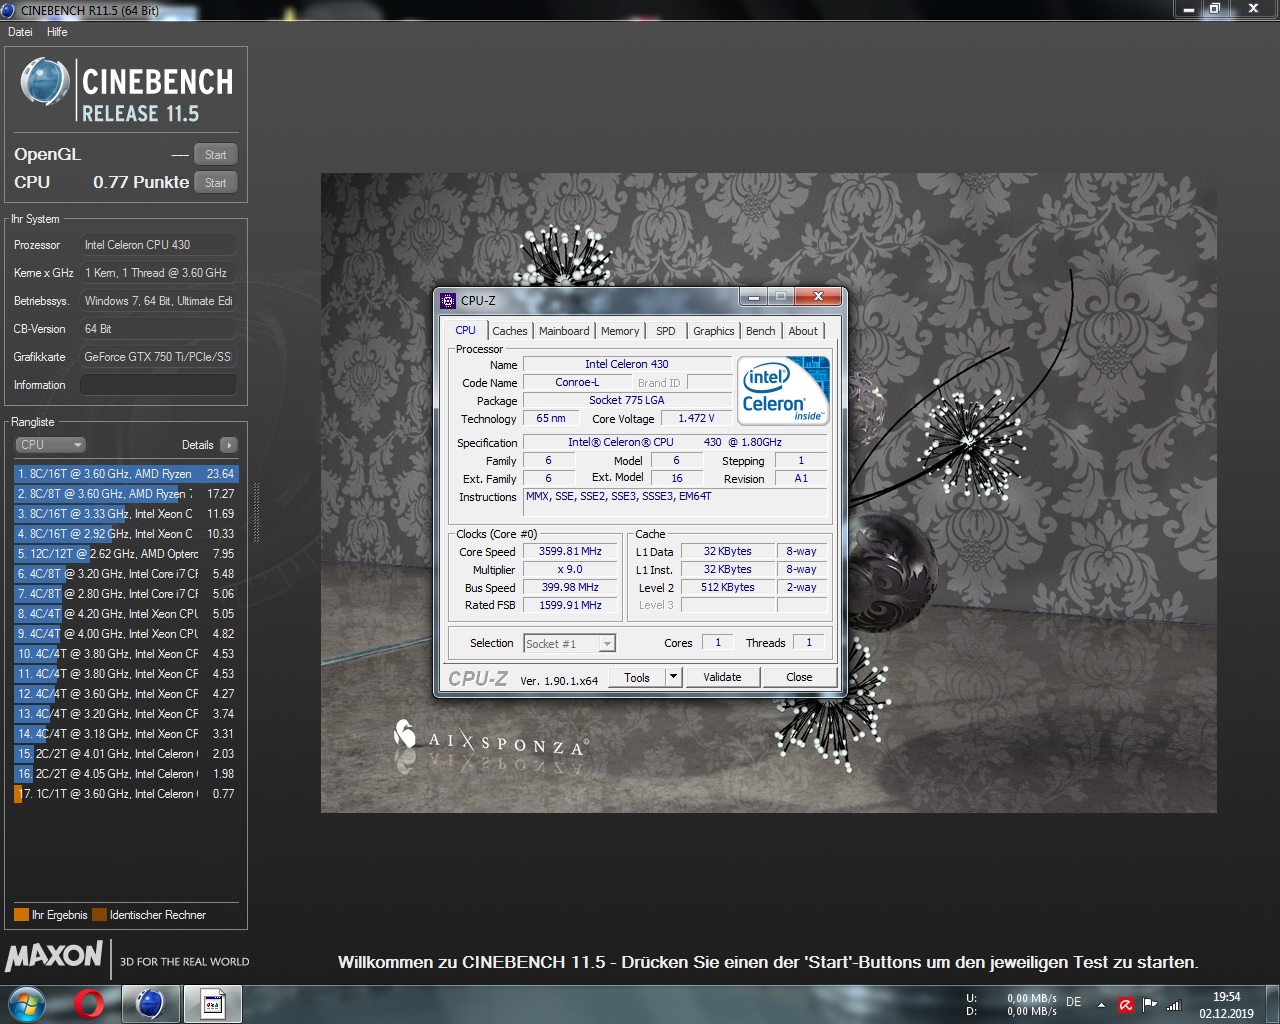Click the Avira tray icon
This screenshot has height=1024, width=1280.
(x=1126, y=1005)
